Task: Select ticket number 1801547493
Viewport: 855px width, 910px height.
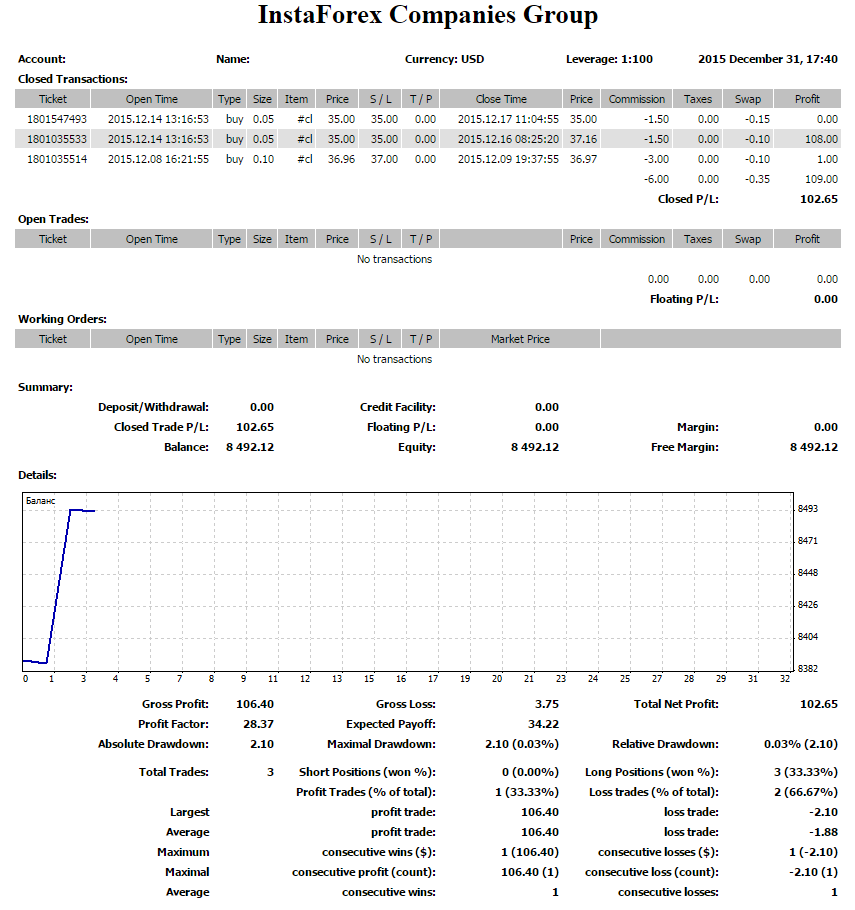Action: (57, 119)
